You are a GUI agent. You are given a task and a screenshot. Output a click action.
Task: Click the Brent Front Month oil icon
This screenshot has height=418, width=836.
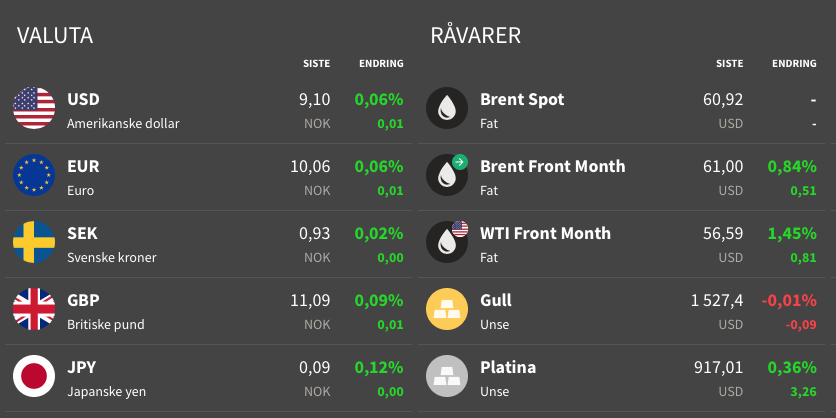(447, 175)
